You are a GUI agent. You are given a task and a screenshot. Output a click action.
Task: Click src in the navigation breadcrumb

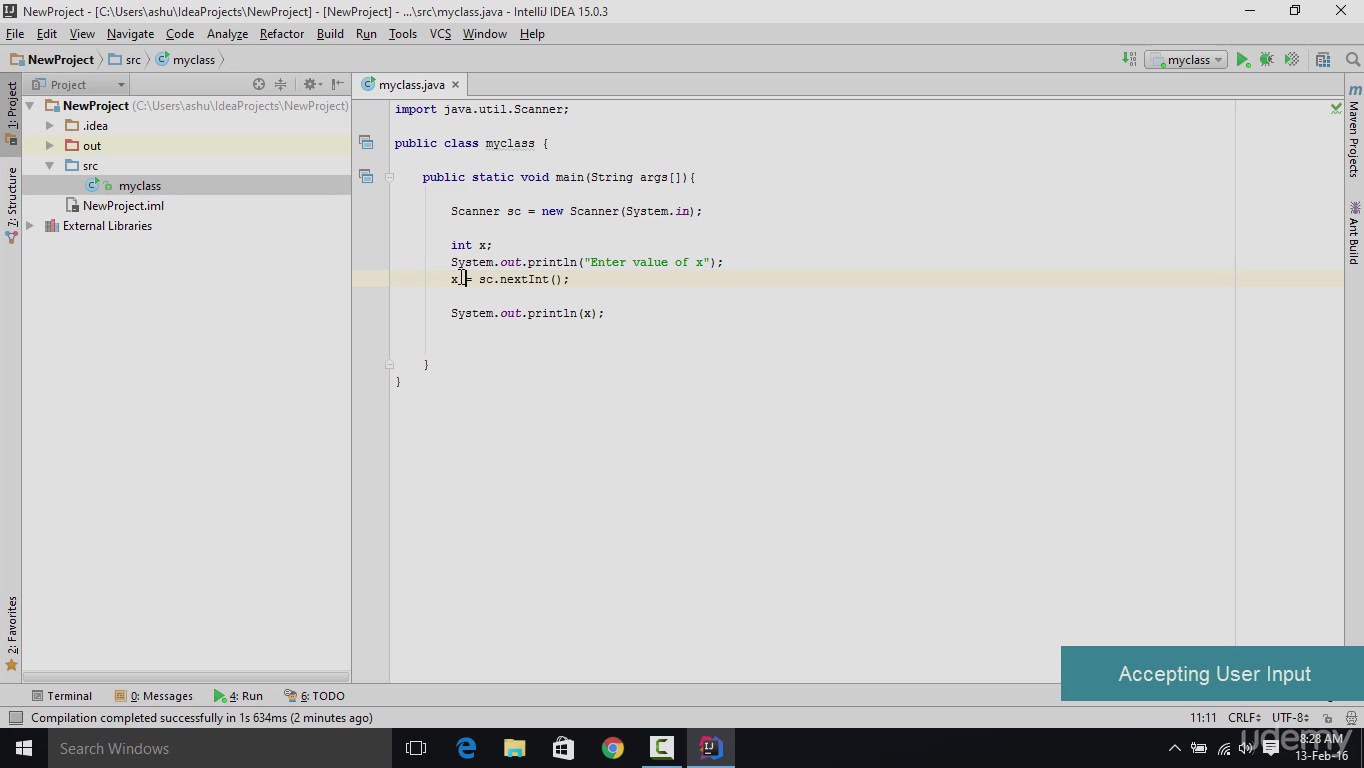[125, 60]
